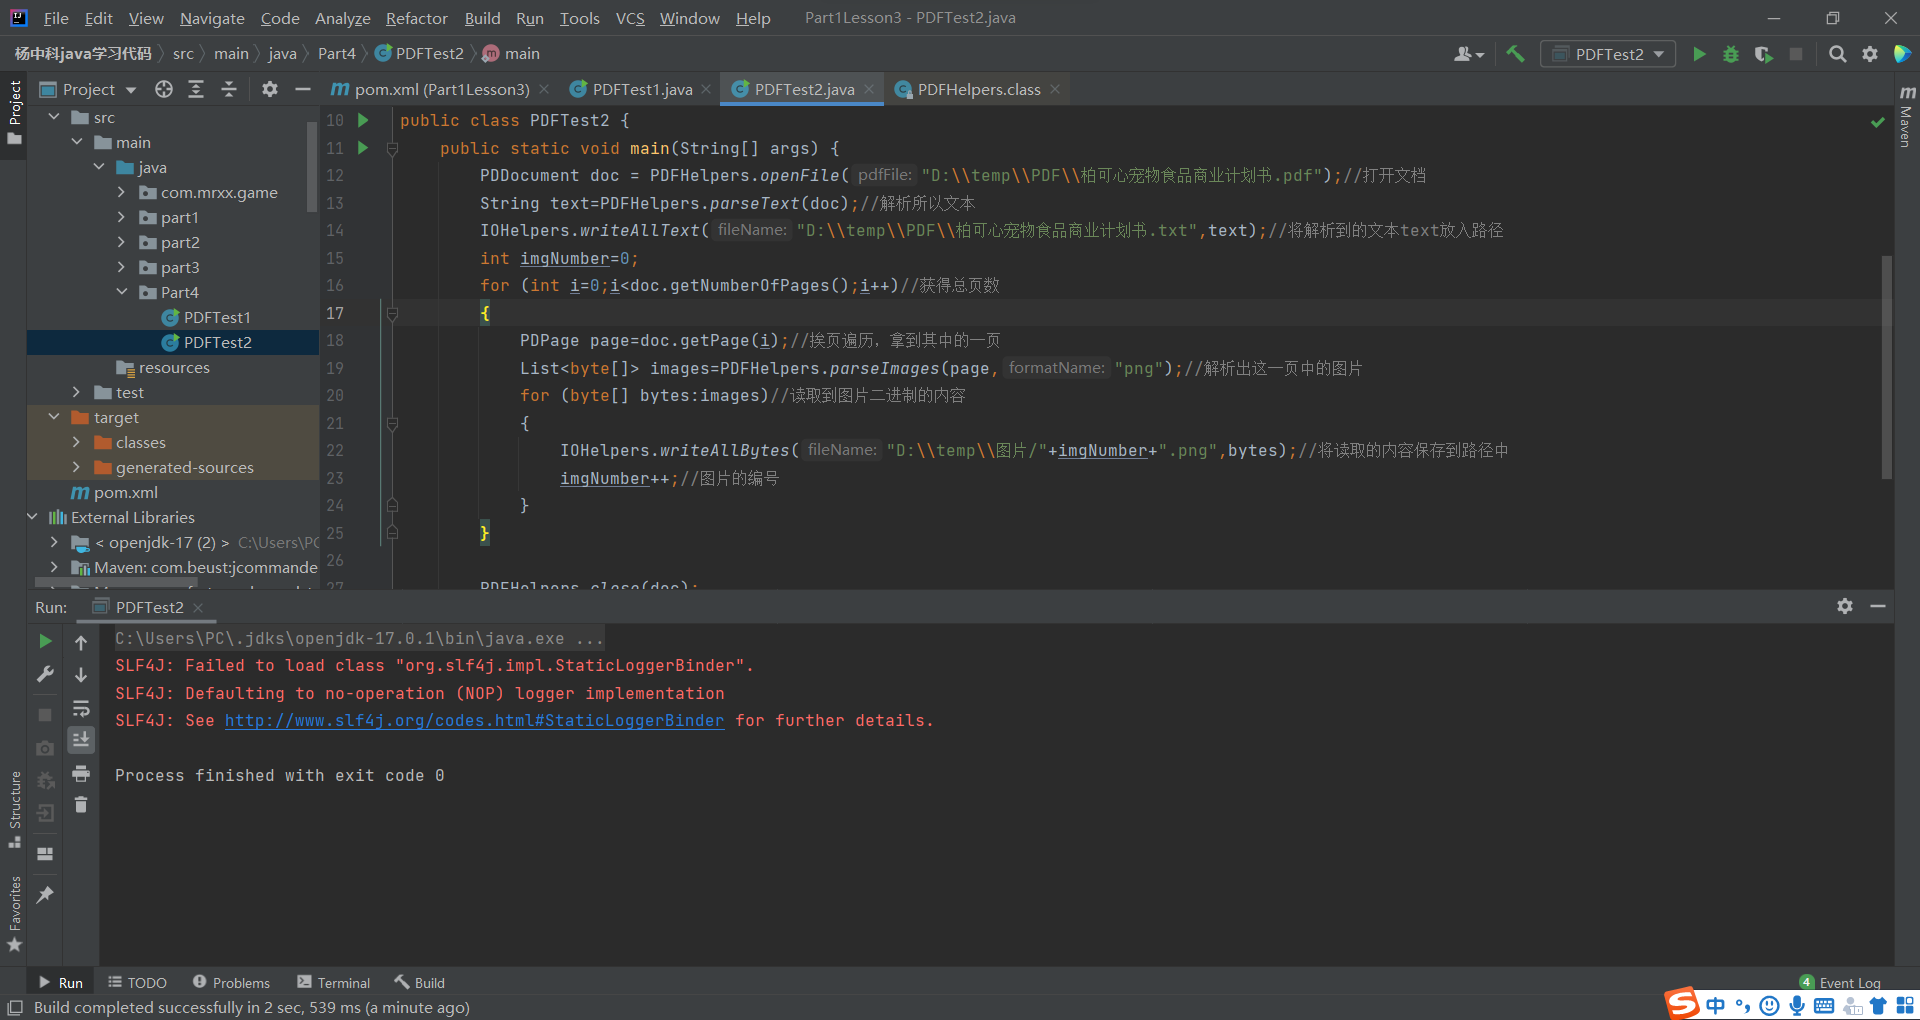Open the Refactor menu
Screen dimensions: 1920x1020
pos(416,18)
